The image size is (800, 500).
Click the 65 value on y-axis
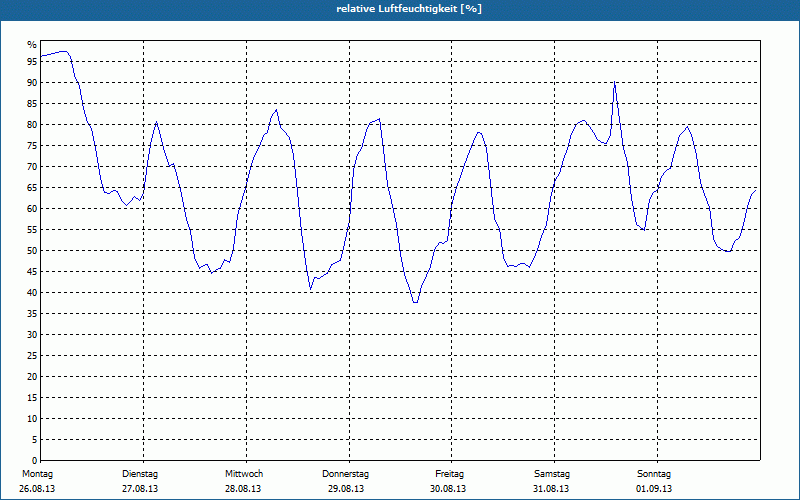pos(32,188)
